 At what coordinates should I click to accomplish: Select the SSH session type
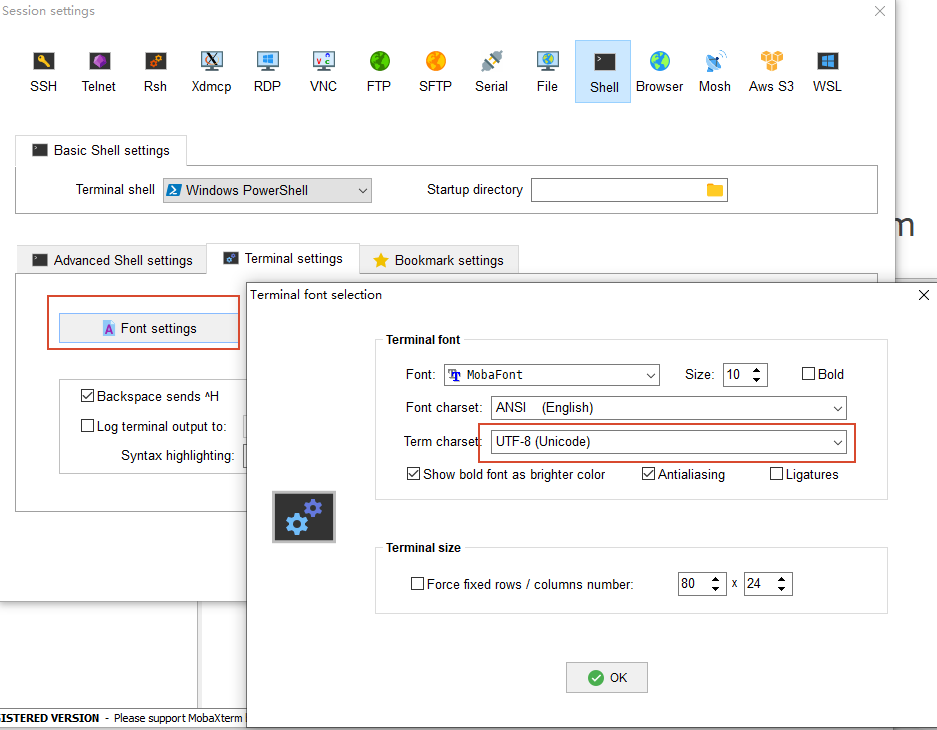coord(43,72)
